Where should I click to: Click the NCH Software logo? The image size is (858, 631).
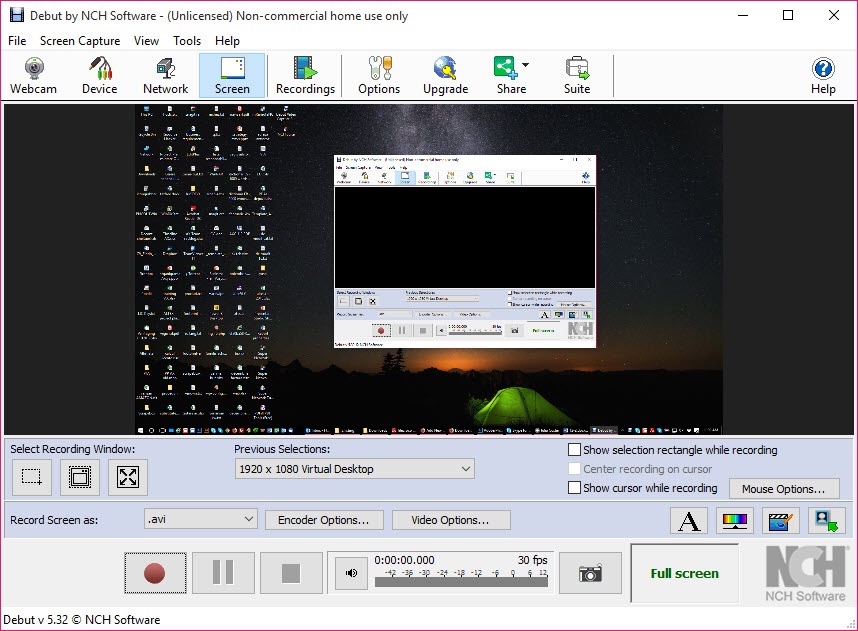coord(805,573)
